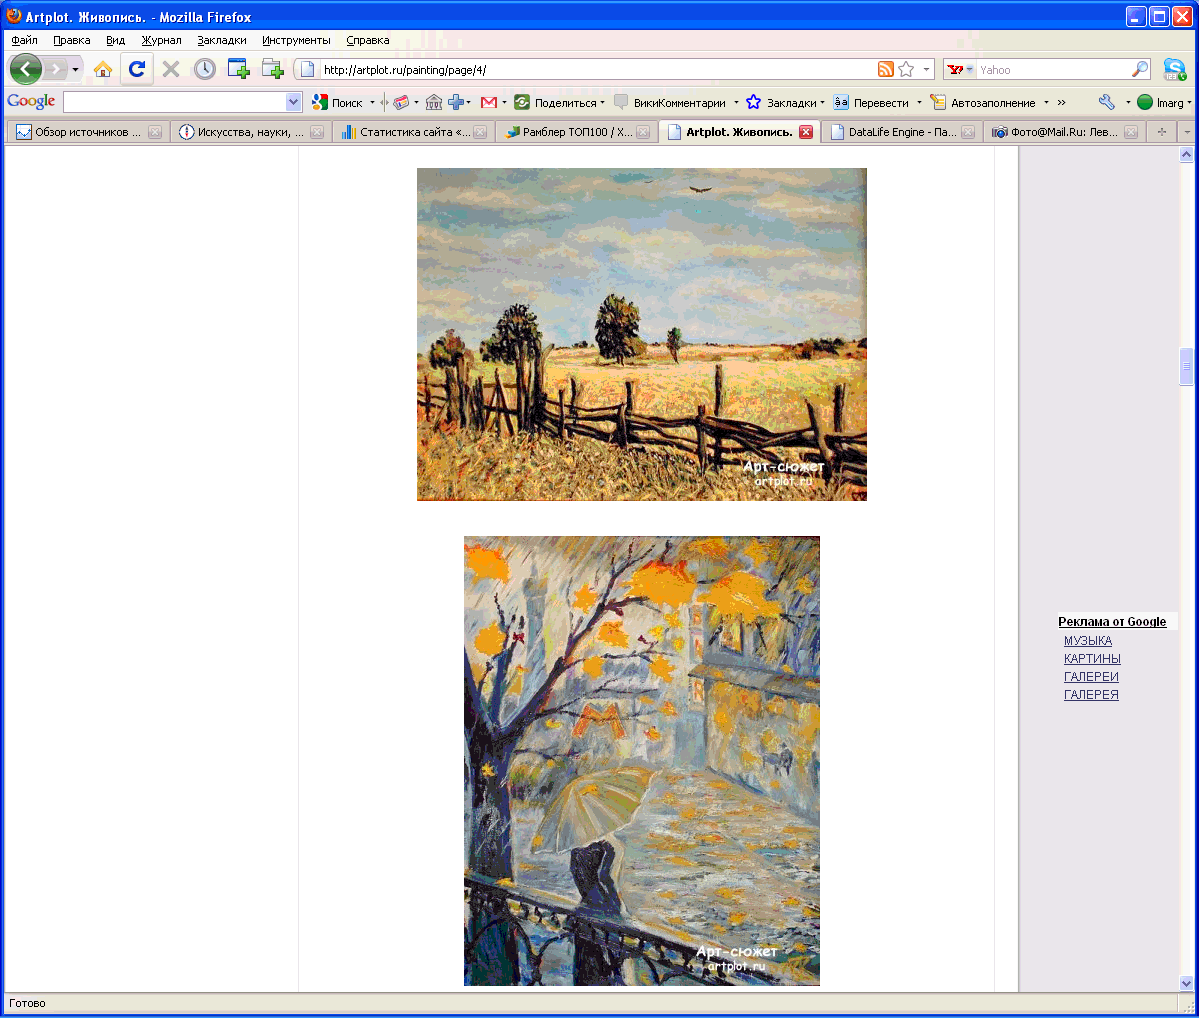Reload the current page

pyautogui.click(x=137, y=70)
